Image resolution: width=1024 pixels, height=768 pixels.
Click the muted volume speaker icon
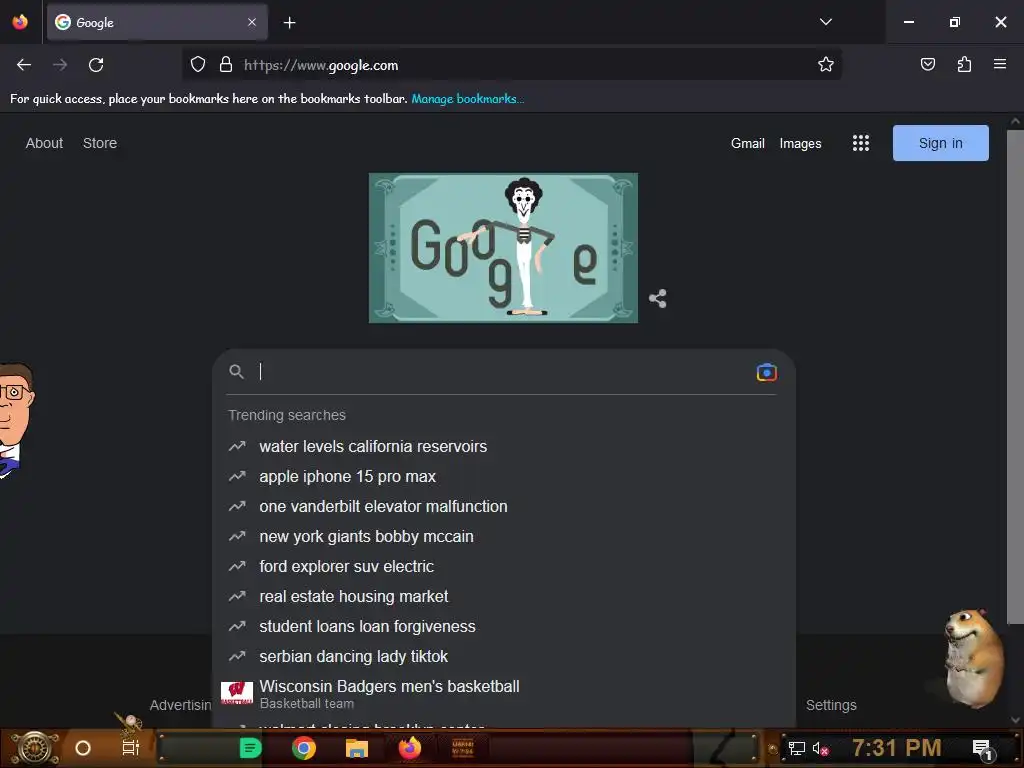[x=820, y=749]
